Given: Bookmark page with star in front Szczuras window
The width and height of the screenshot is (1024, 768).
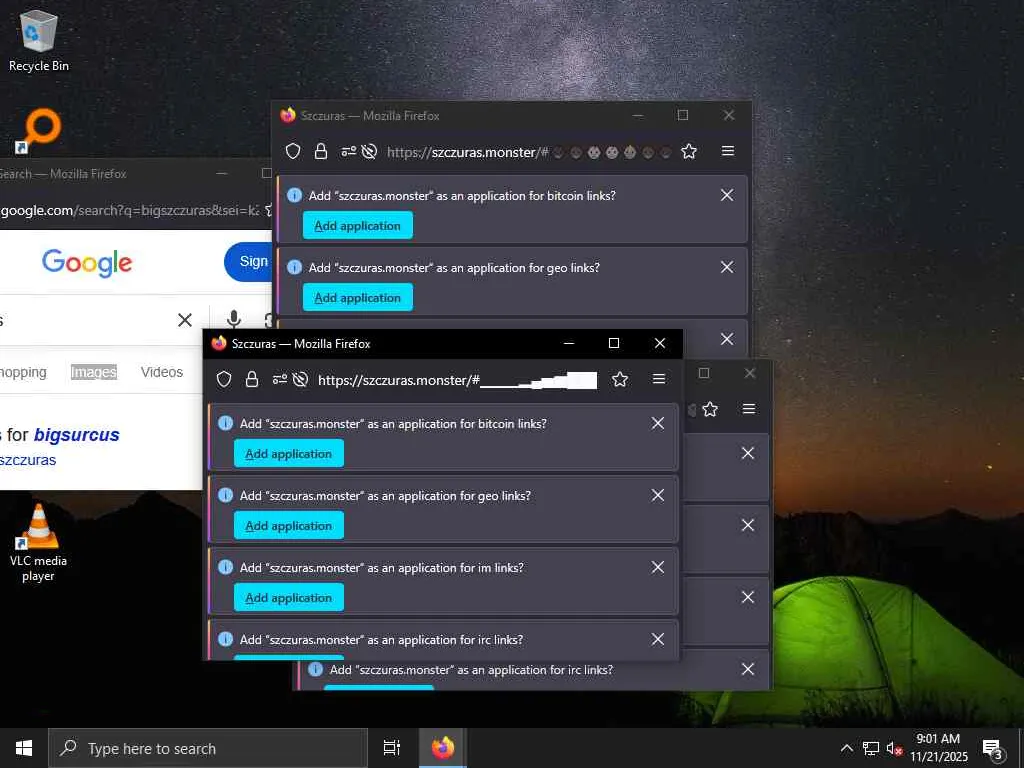Looking at the screenshot, I should click(620, 379).
